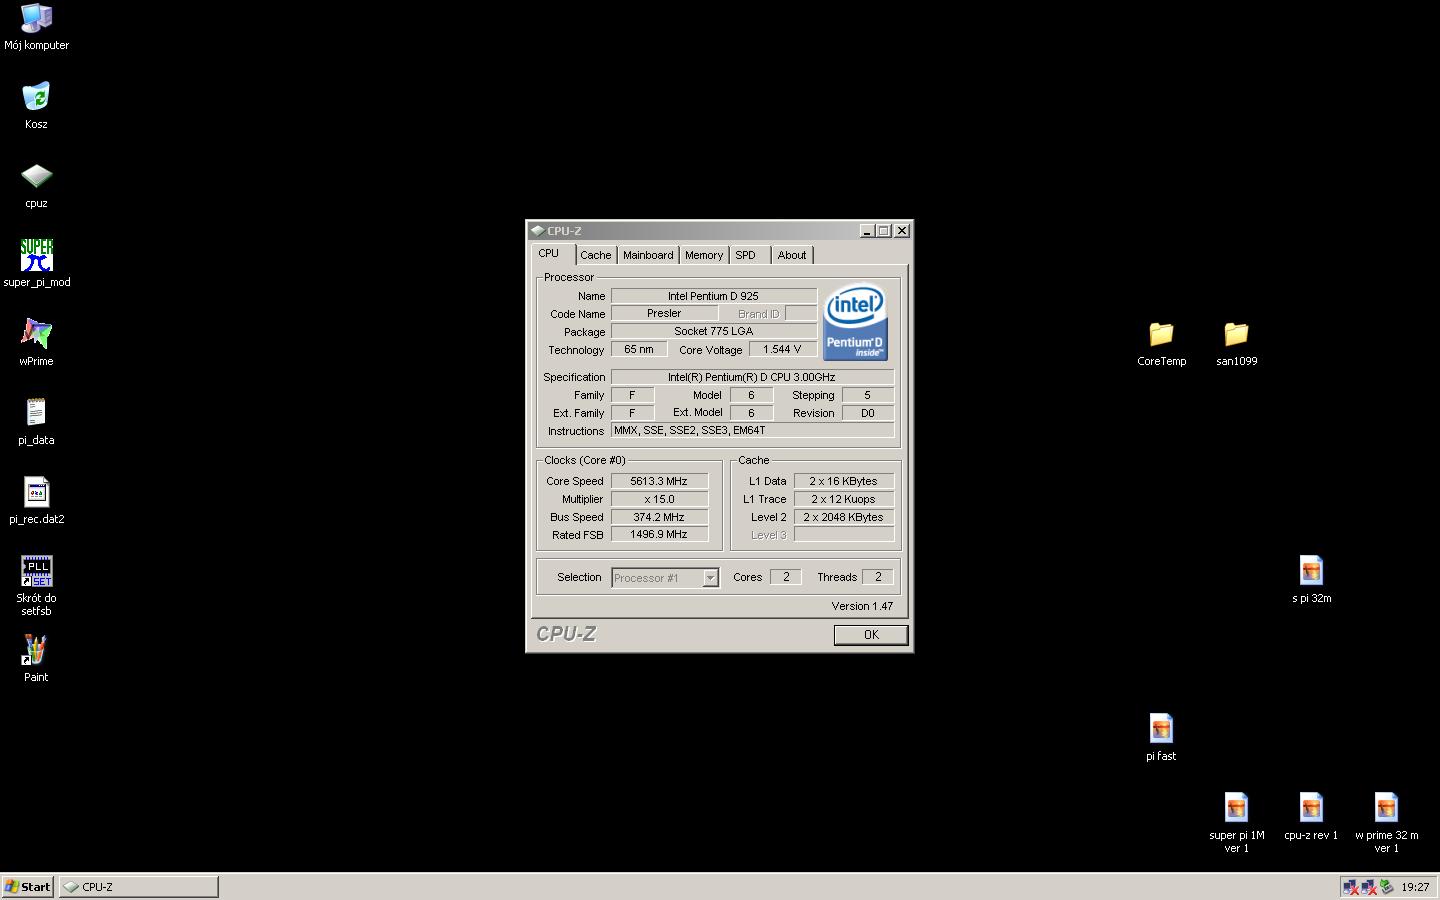
Task: Click the Cores count field
Action: coord(786,577)
